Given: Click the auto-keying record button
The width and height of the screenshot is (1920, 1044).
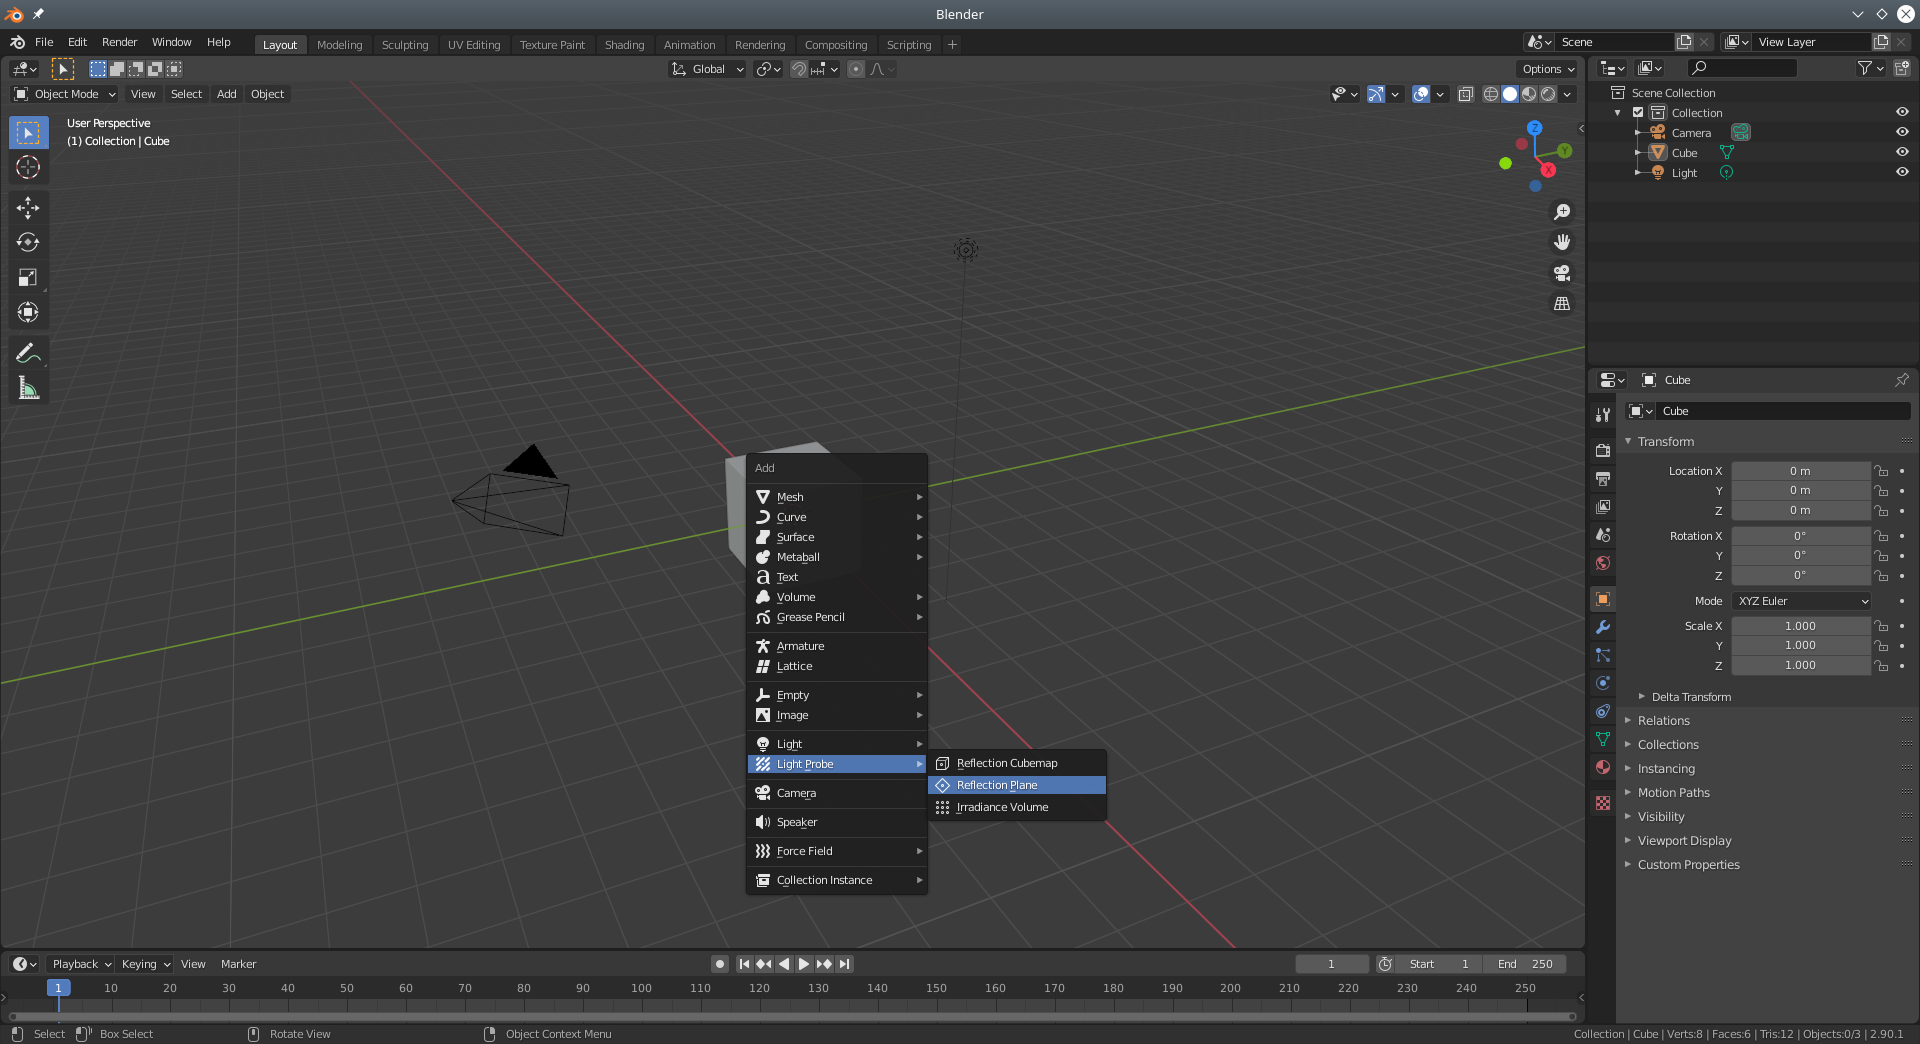Looking at the screenshot, I should tap(719, 964).
